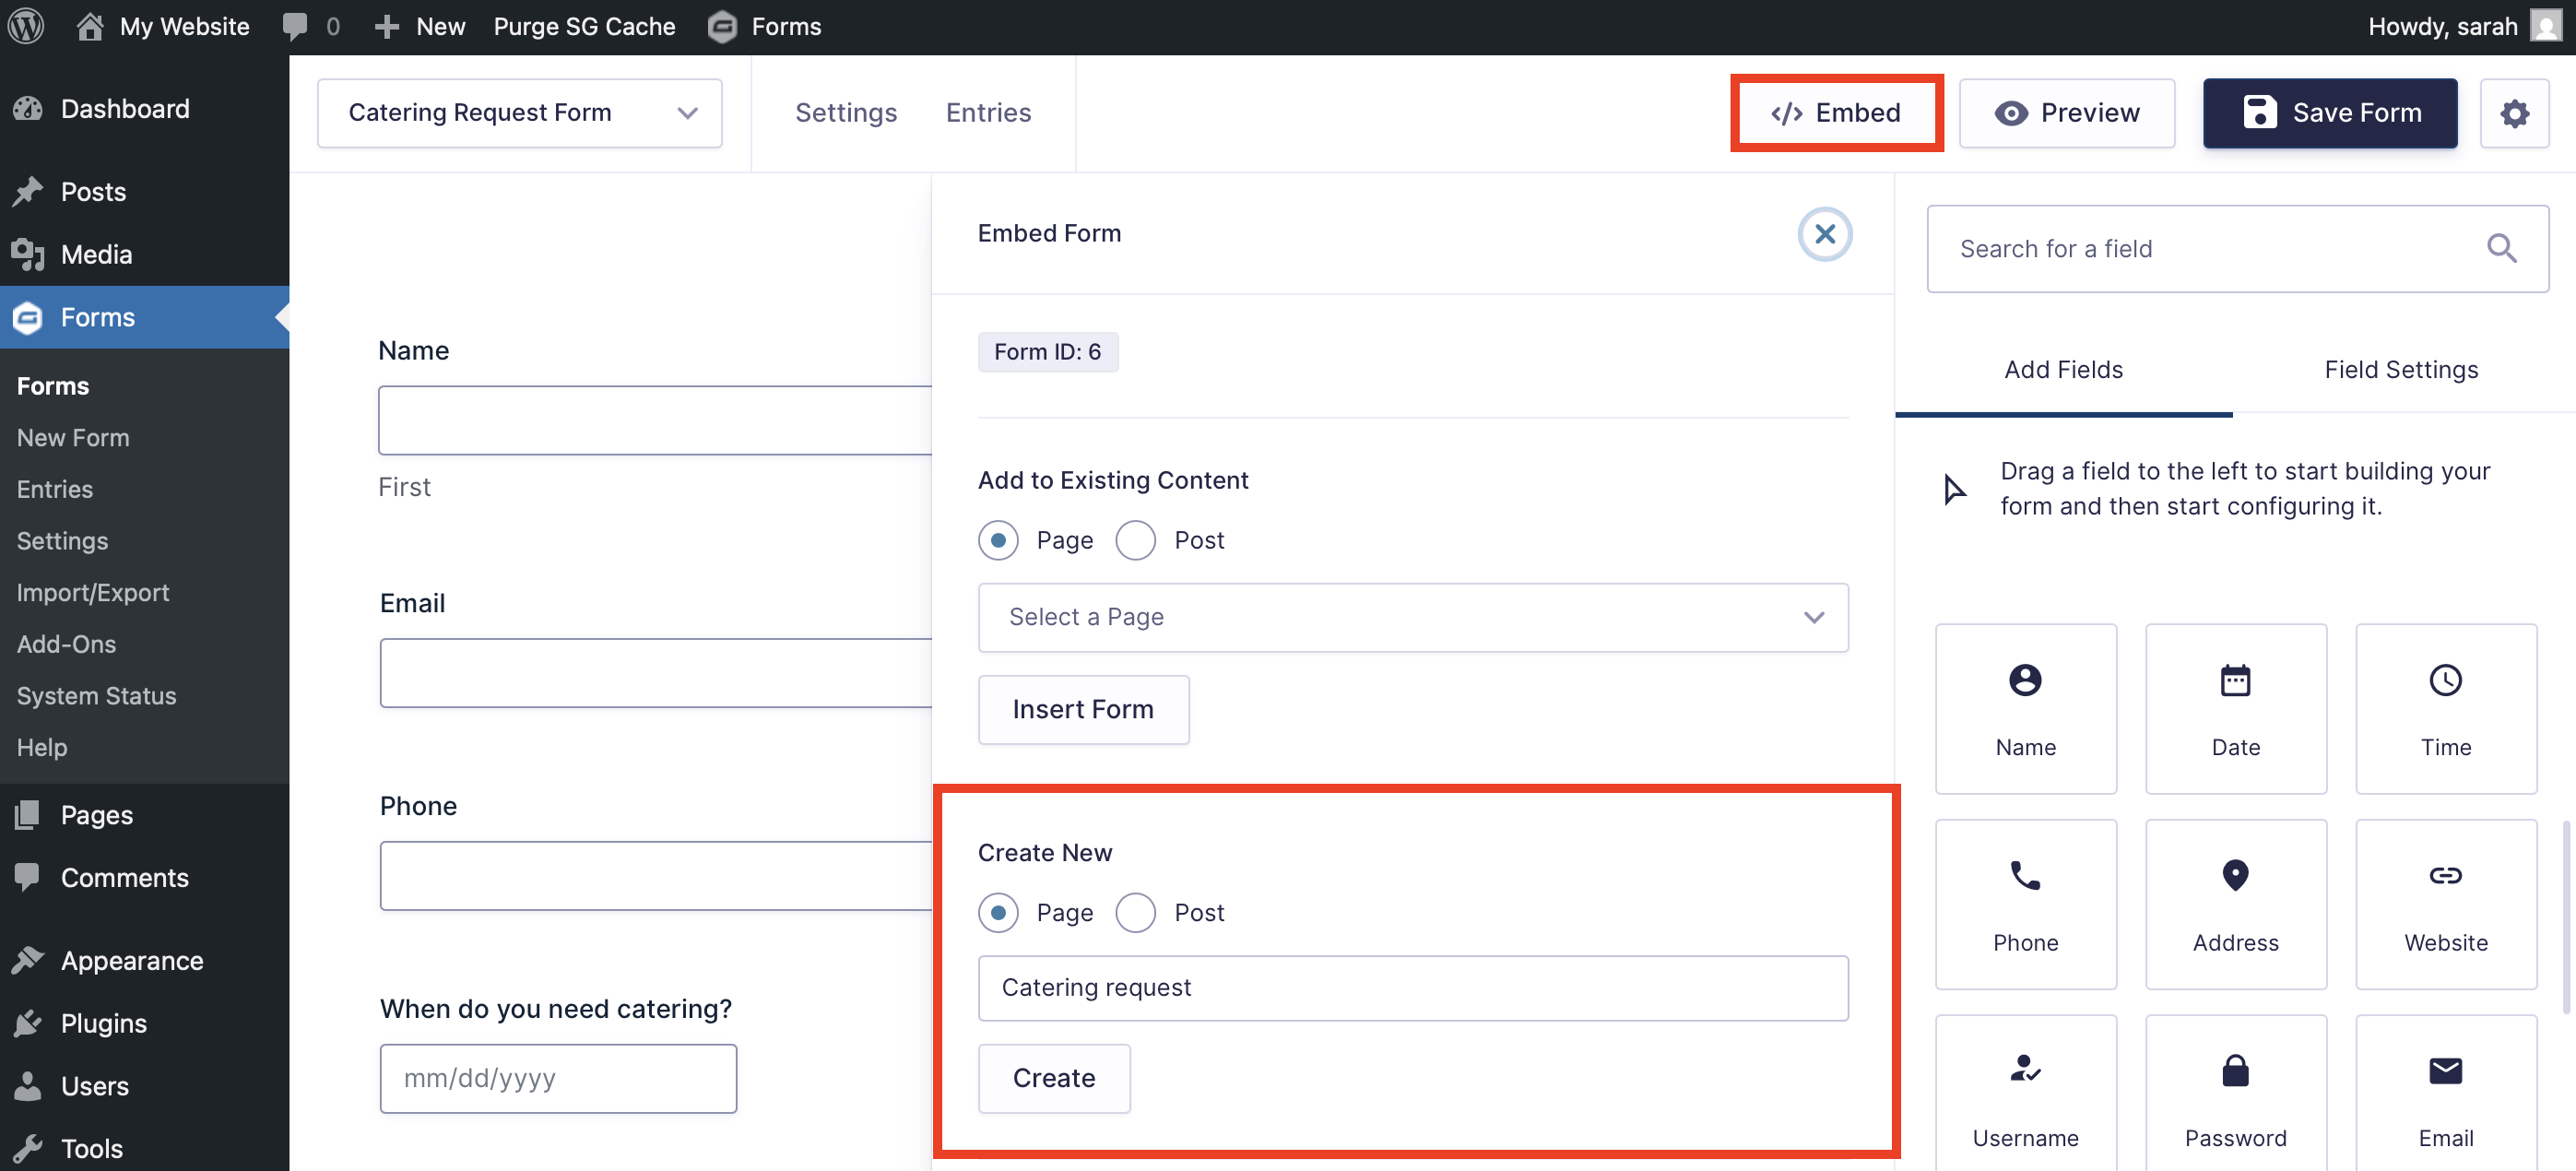2576x1171 pixels.
Task: Click the Catering request page title field
Action: pos(1411,988)
